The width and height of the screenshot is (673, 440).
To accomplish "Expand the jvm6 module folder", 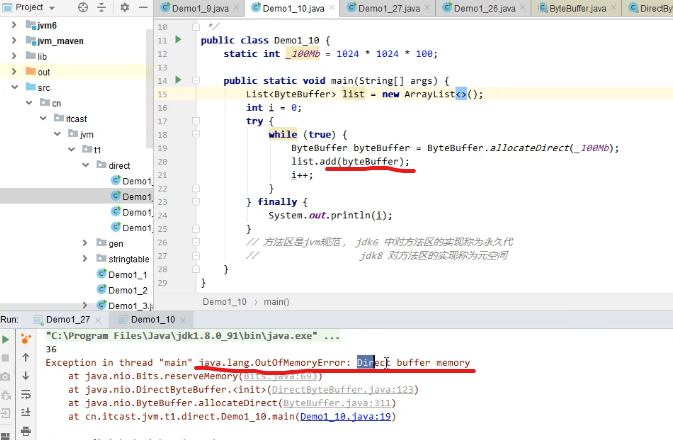I will click(x=14, y=25).
